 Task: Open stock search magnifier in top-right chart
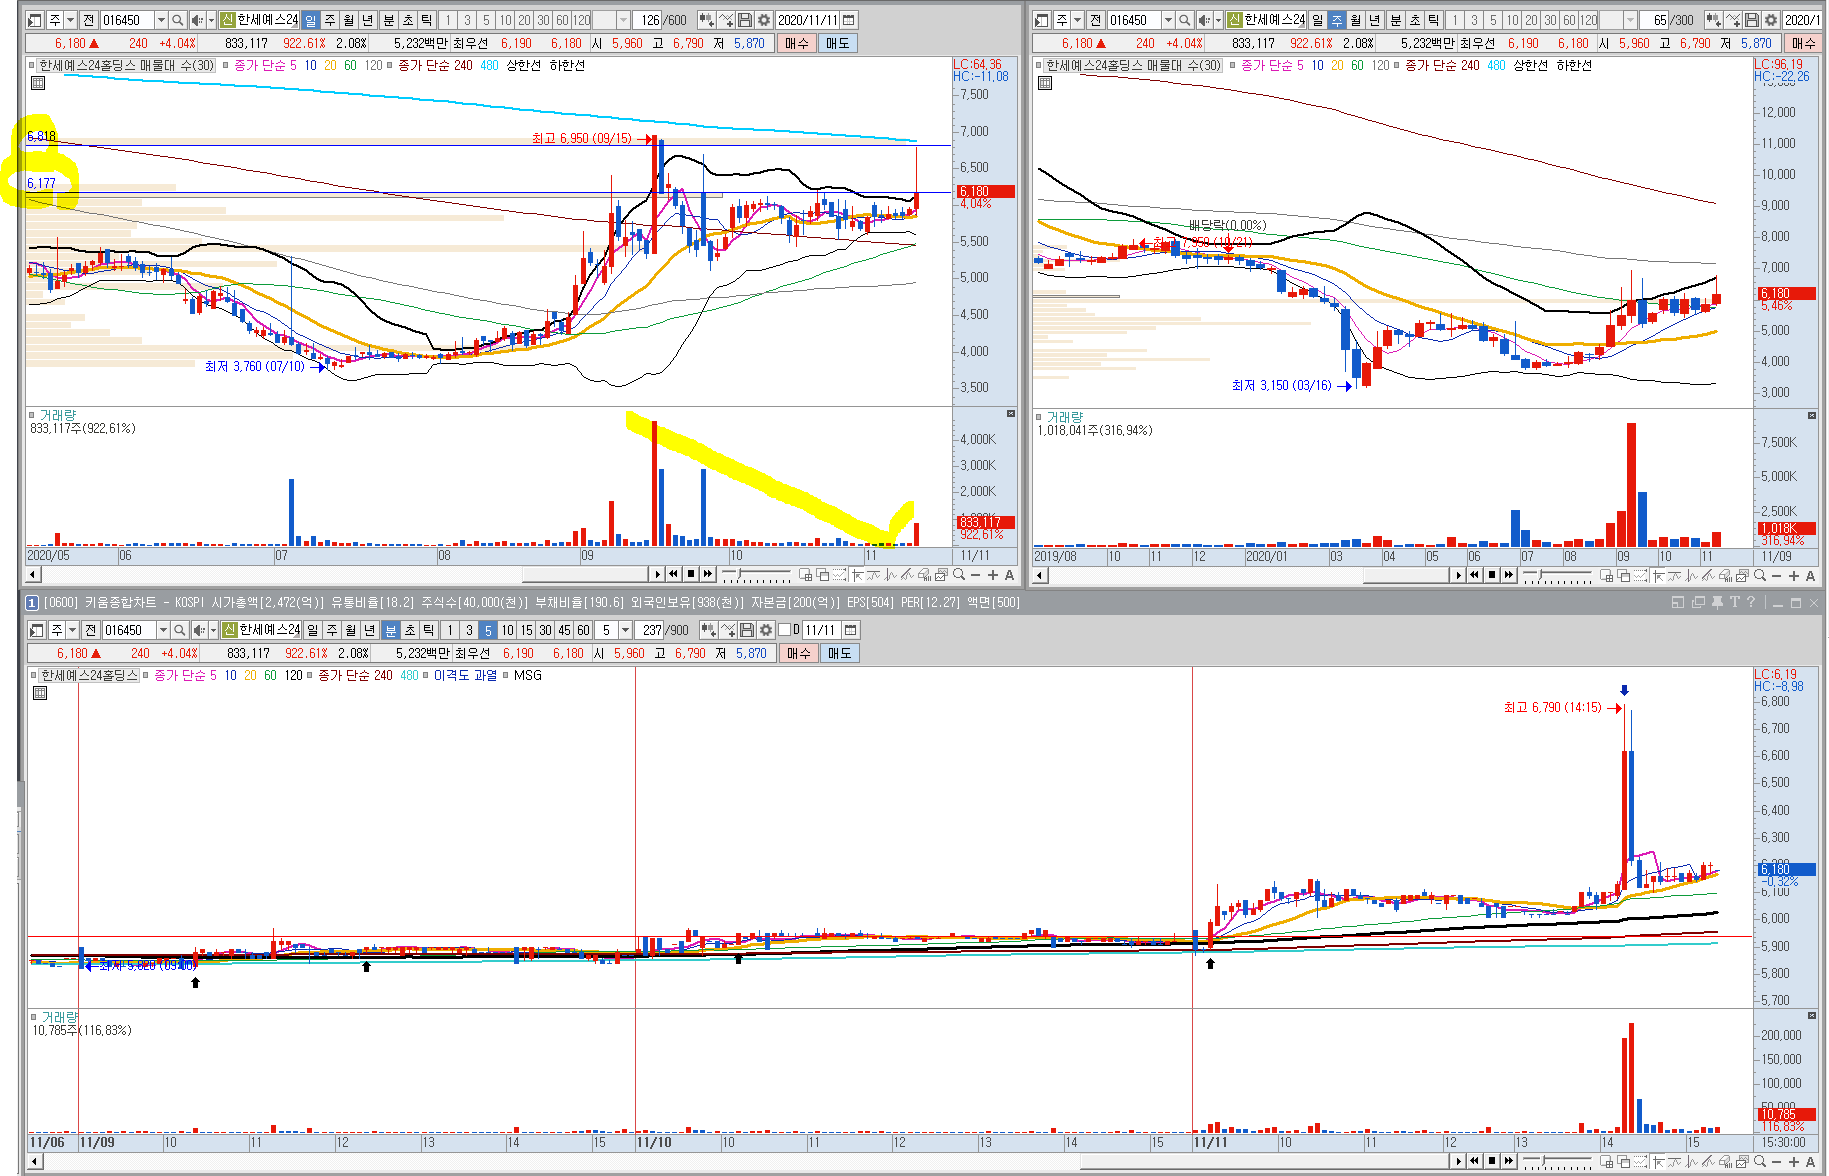point(1184,20)
